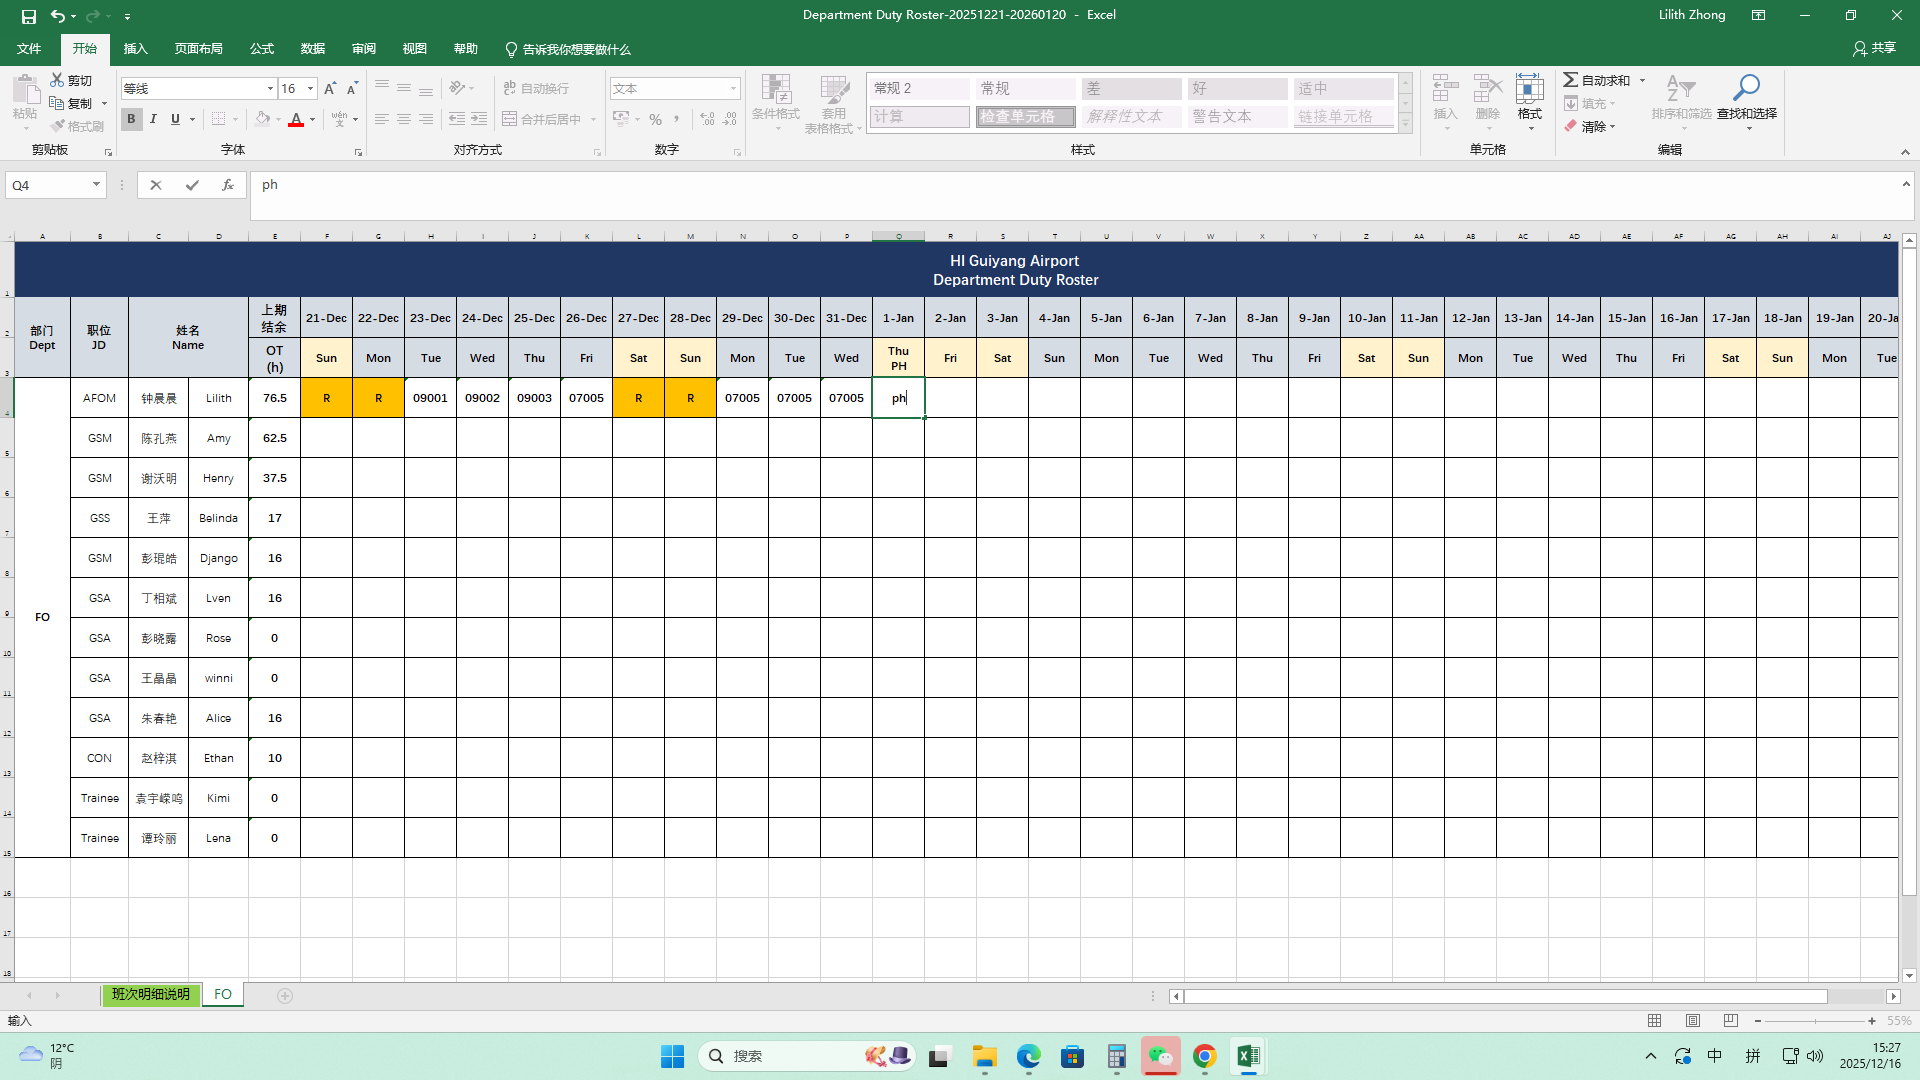Click the Increase Font Size icon
The width and height of the screenshot is (1920, 1080).
(330, 89)
